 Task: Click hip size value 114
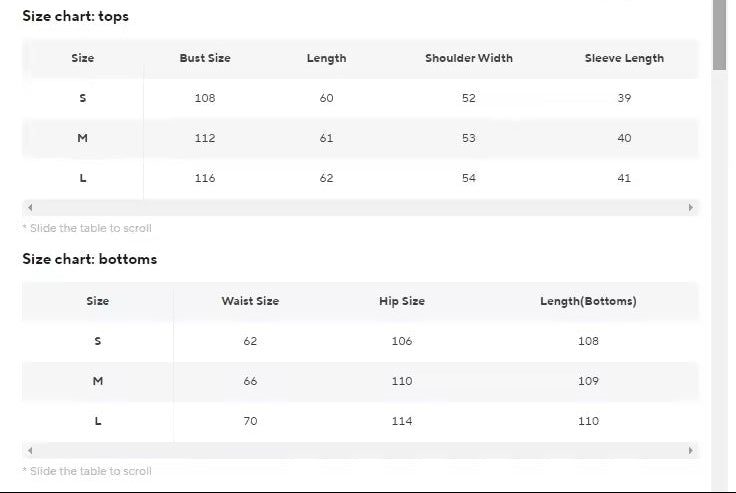[x=402, y=421]
